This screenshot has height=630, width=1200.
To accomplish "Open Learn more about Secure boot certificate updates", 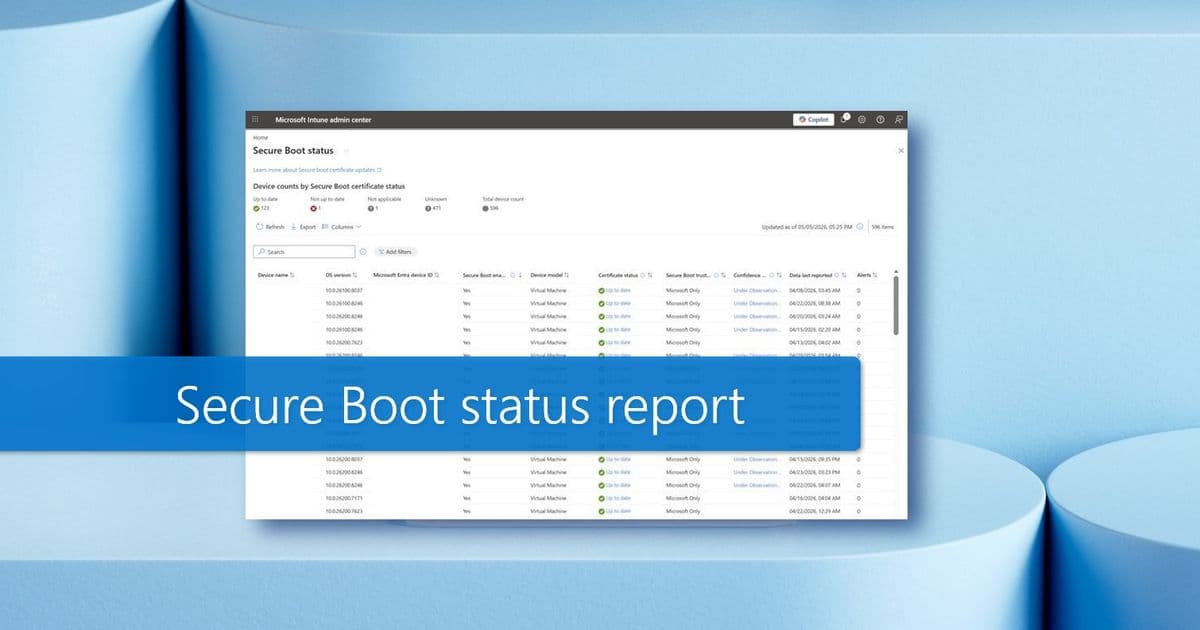I will click(x=317, y=170).
